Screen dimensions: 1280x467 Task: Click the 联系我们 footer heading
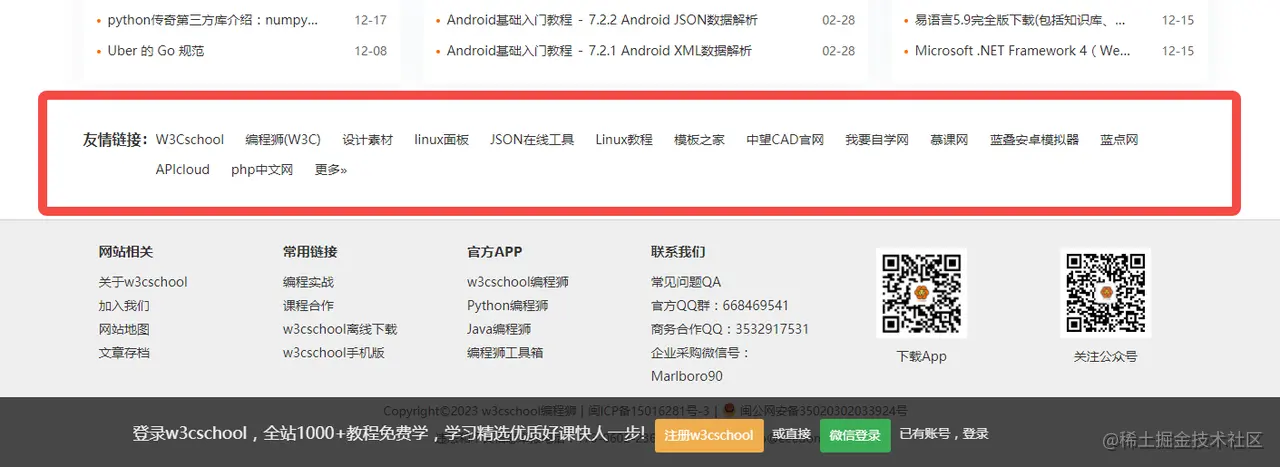(x=678, y=252)
